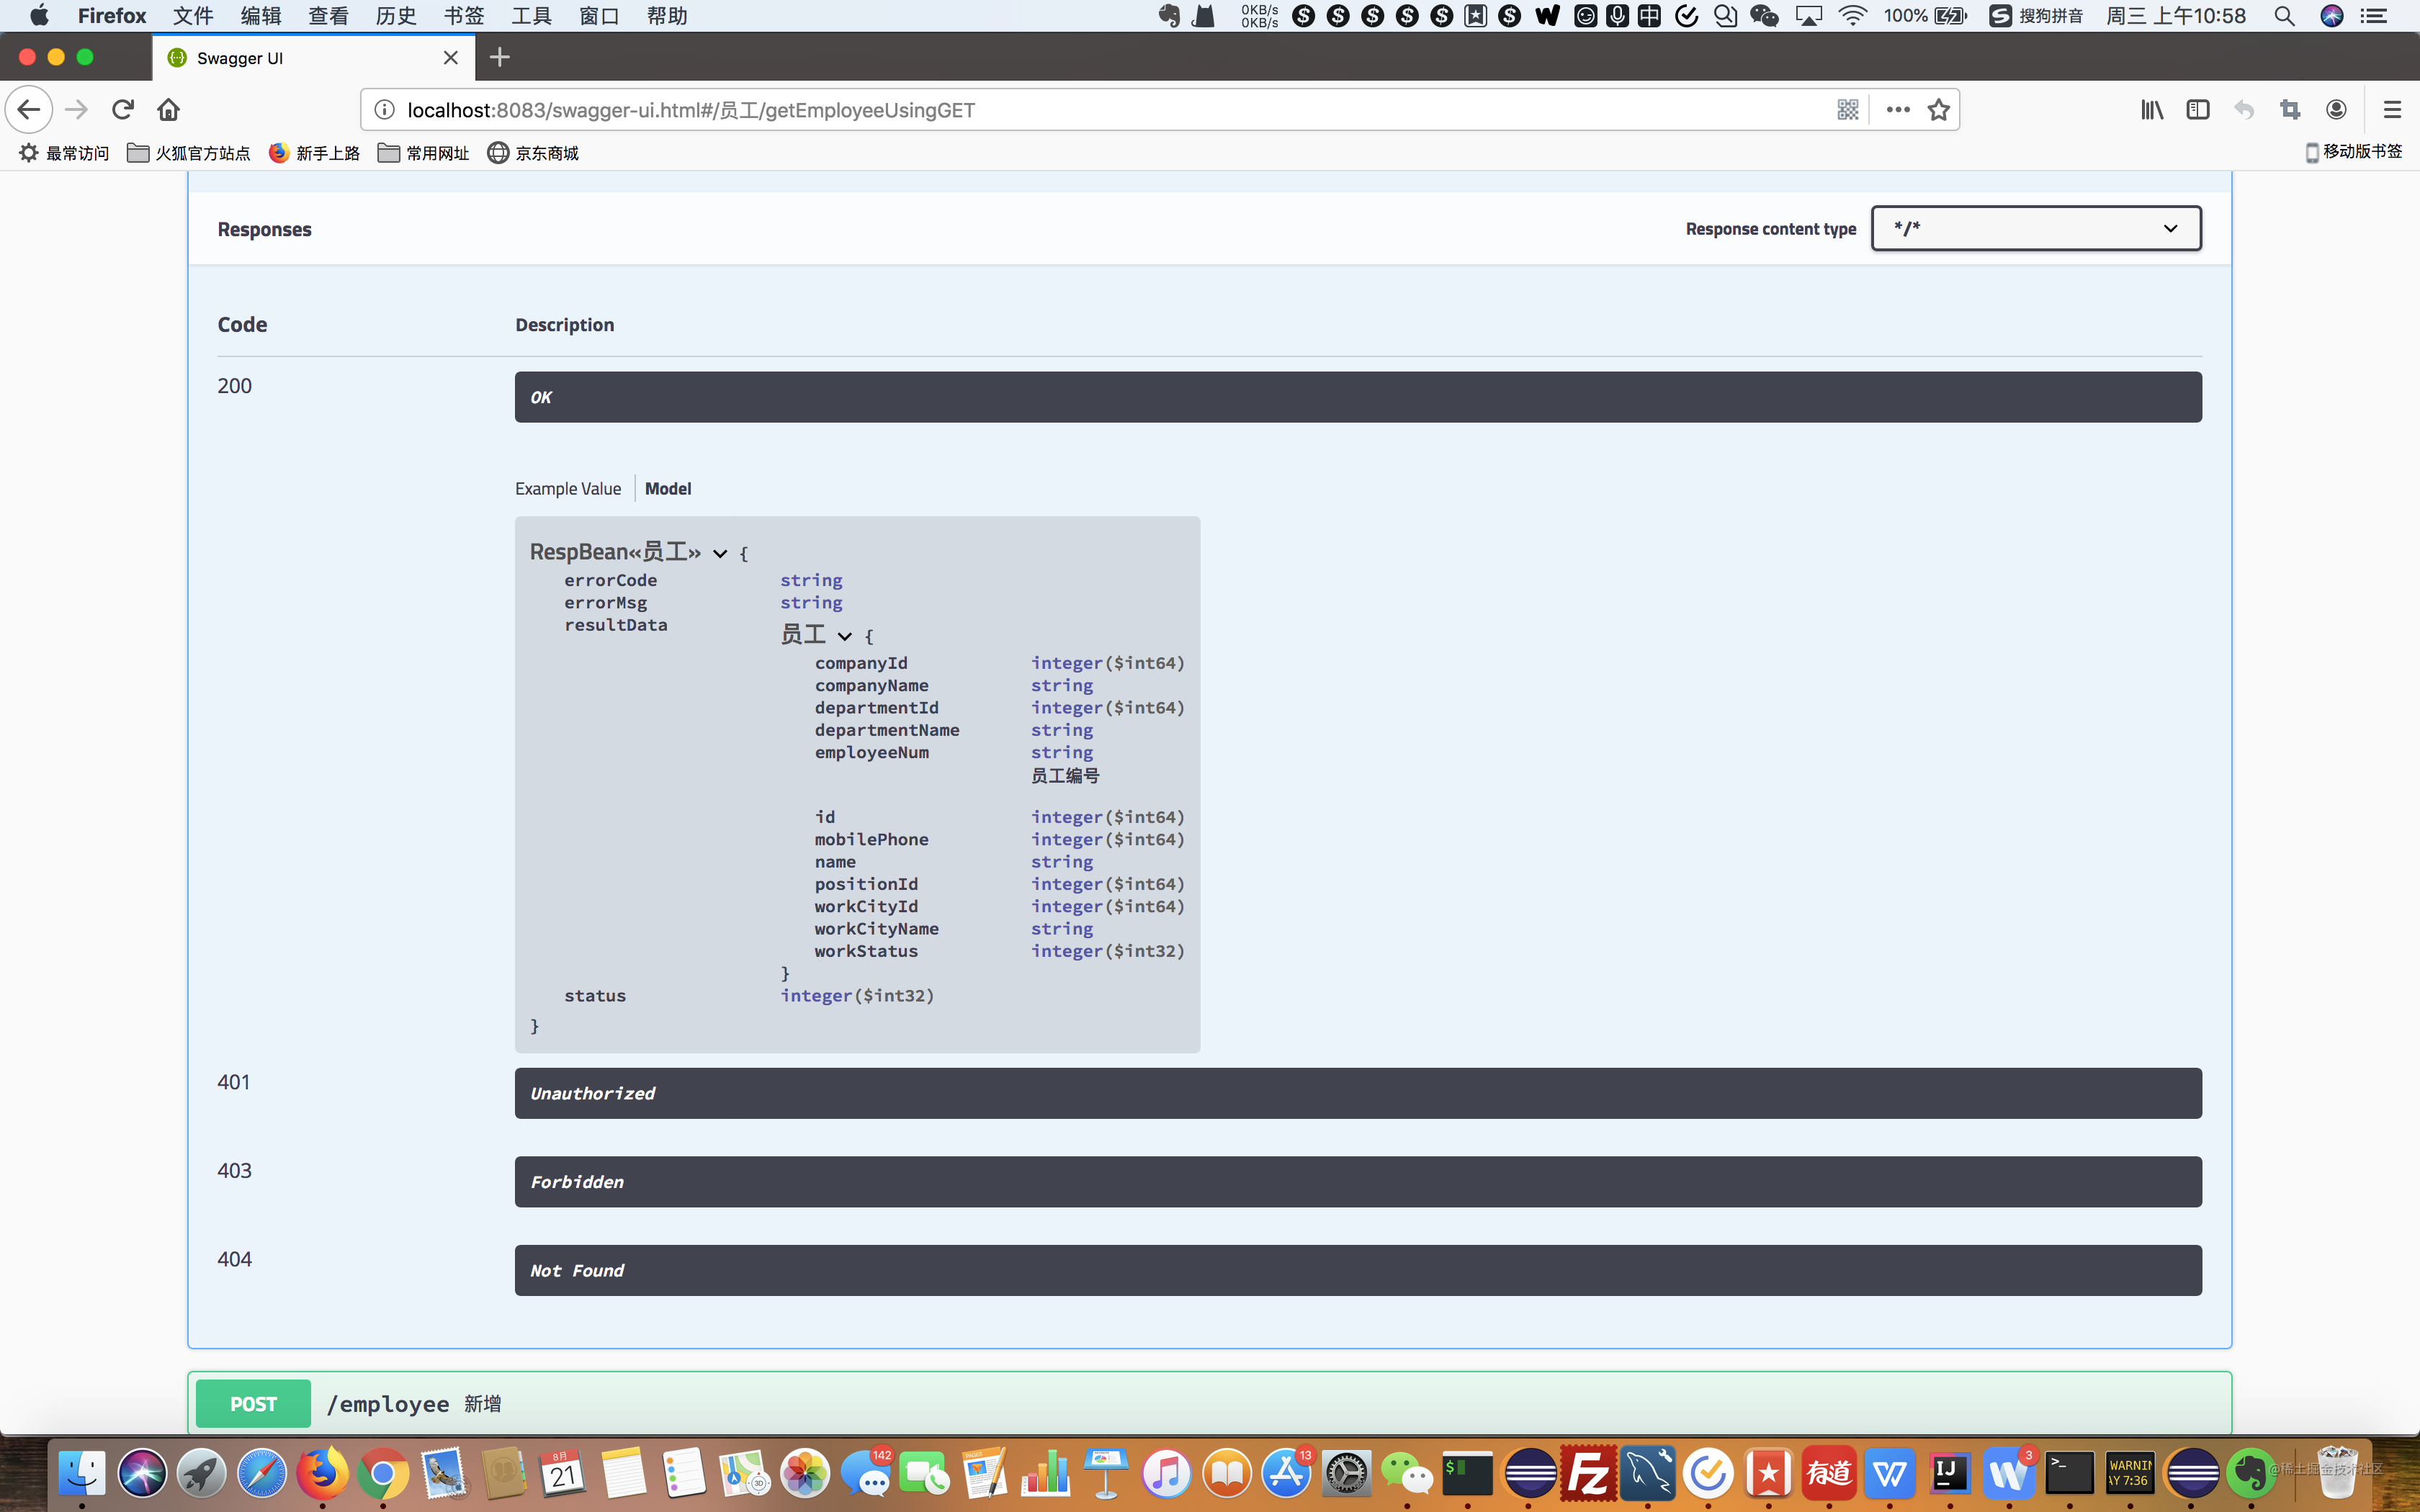Click the QR code icon in address bar
Screen dimensions: 2420x1512
click(x=1847, y=110)
